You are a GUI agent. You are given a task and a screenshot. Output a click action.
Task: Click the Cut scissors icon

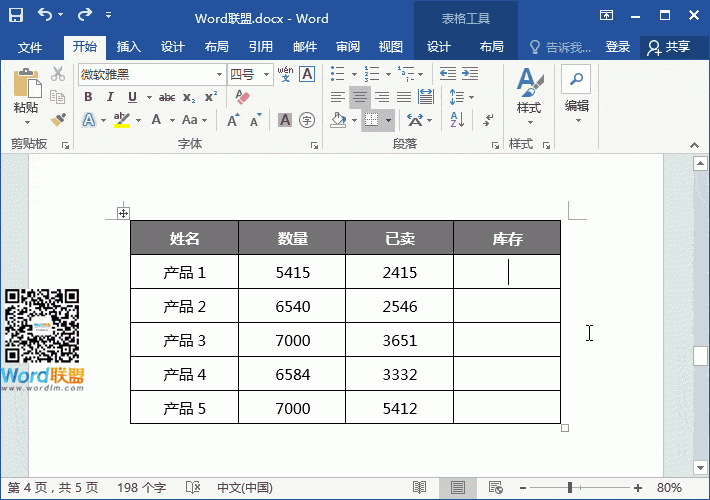pos(58,74)
